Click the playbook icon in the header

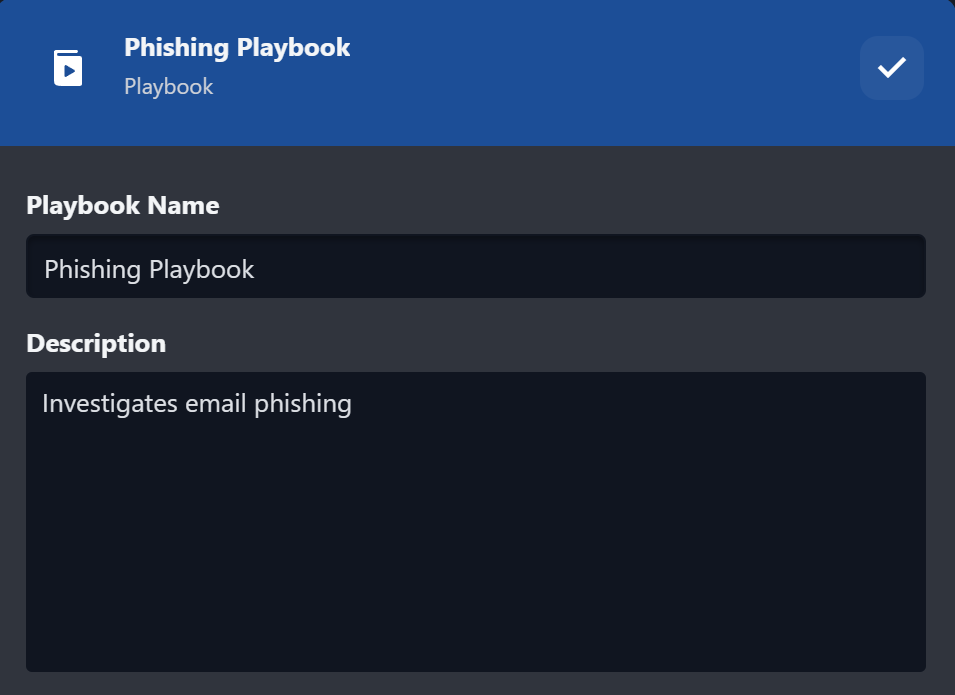tap(68, 67)
